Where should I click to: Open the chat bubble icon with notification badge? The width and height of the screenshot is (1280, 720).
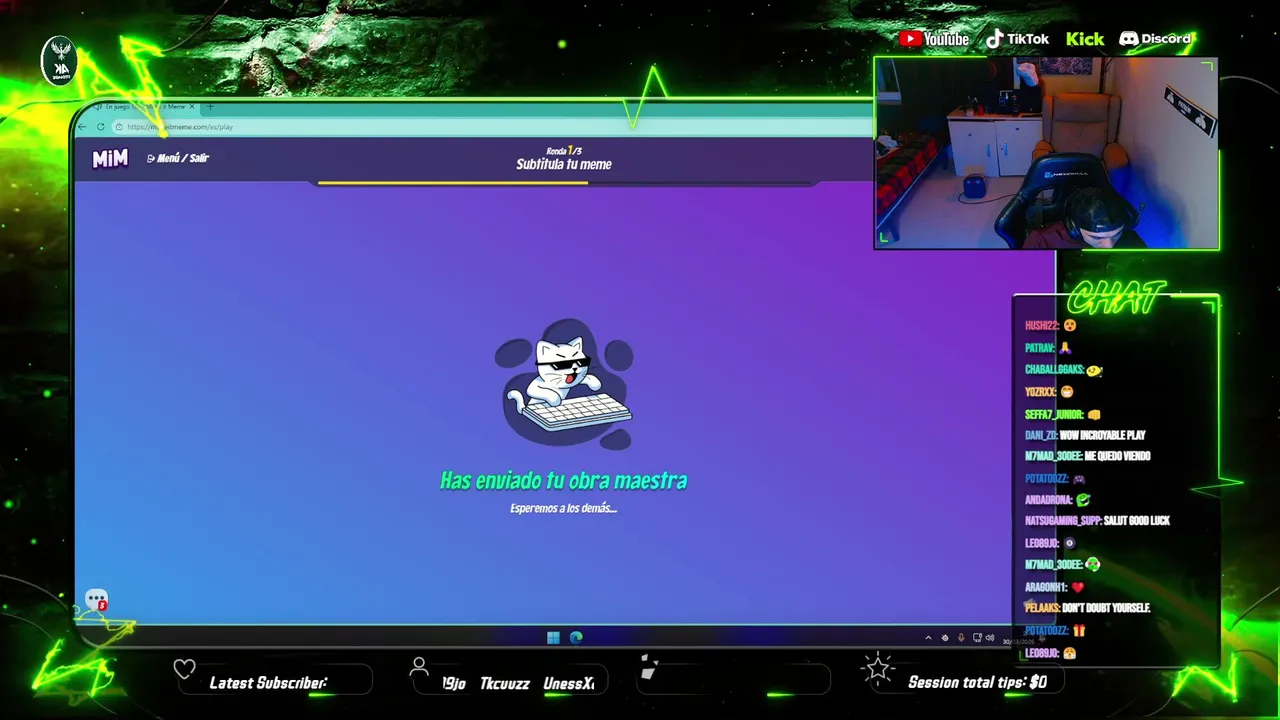point(96,600)
